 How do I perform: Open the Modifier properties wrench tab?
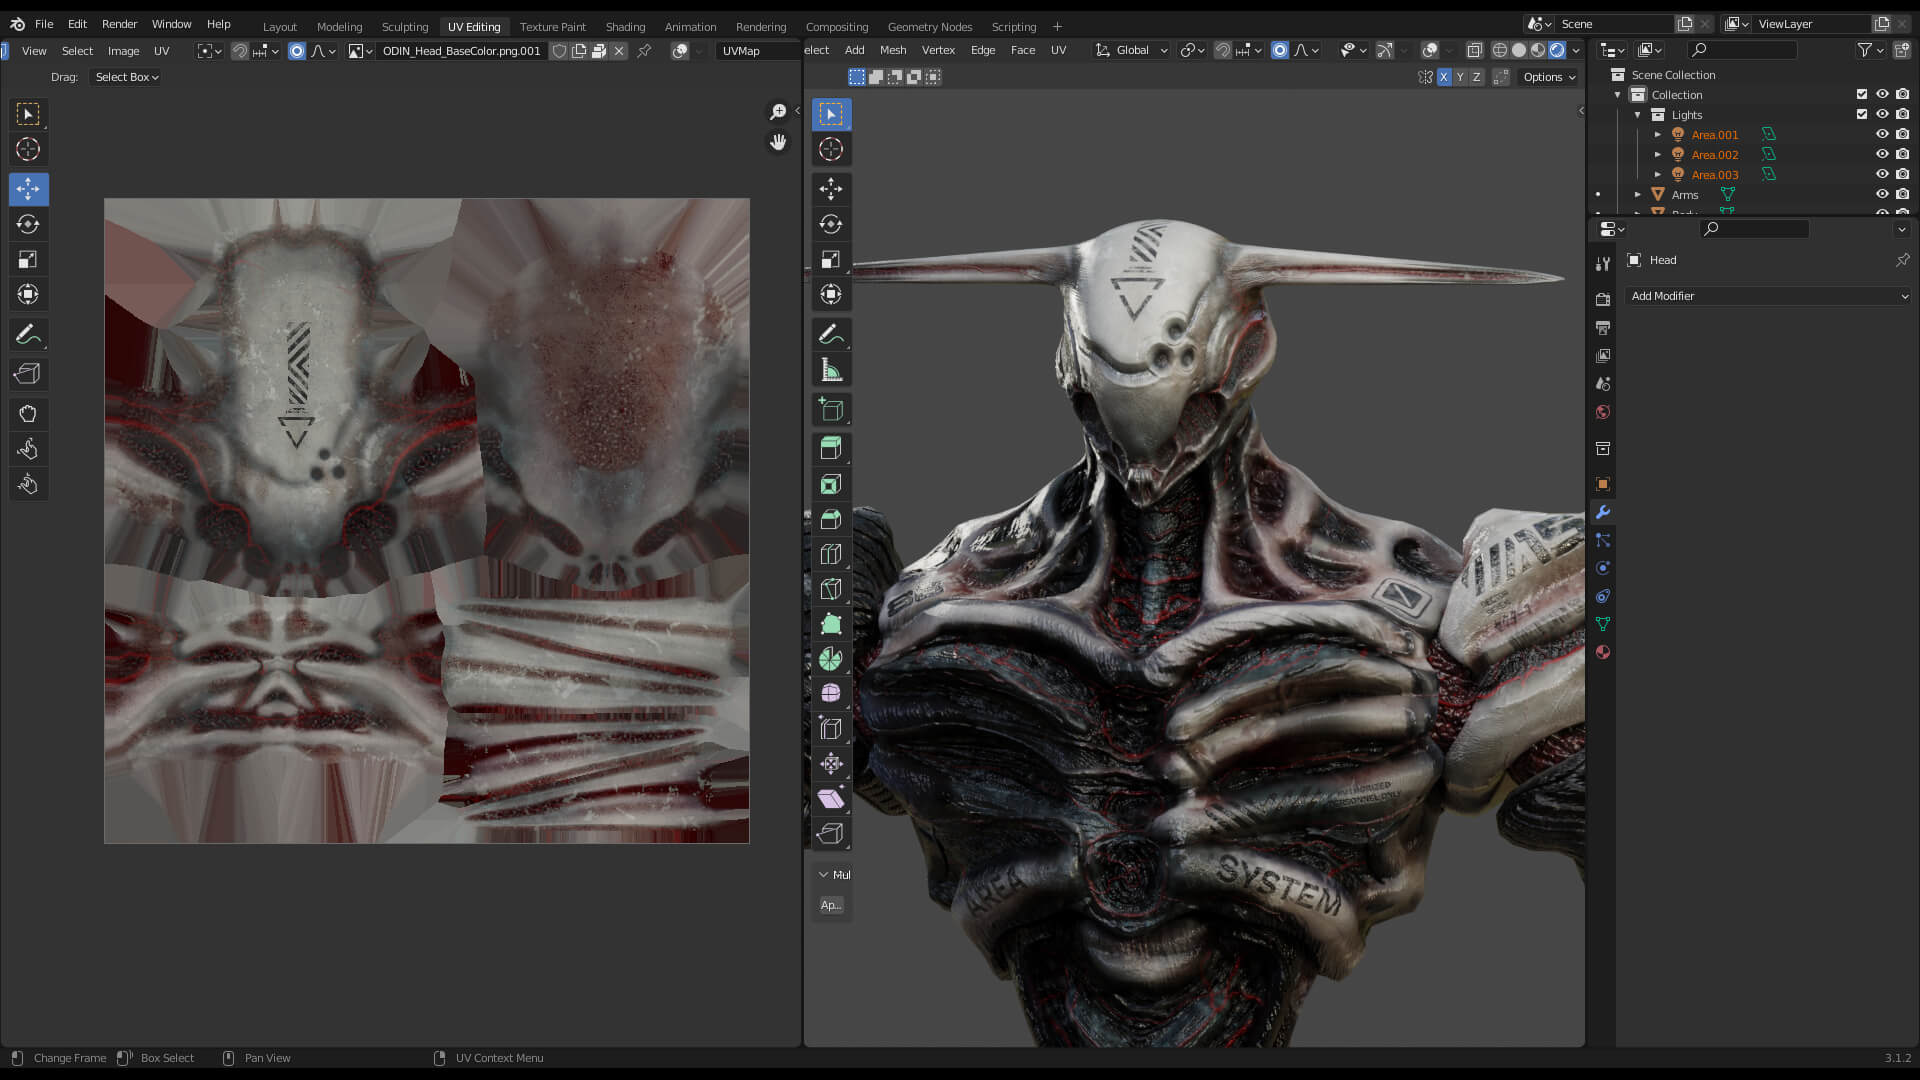click(x=1603, y=512)
